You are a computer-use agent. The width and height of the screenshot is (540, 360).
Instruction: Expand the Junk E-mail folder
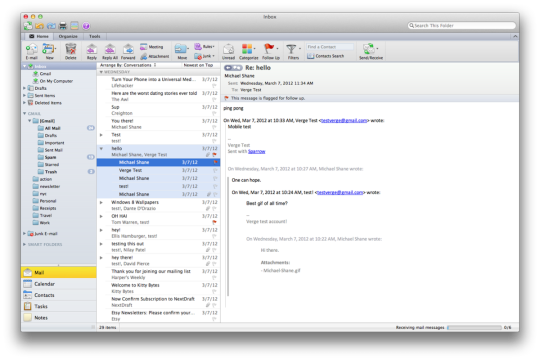click(24, 234)
